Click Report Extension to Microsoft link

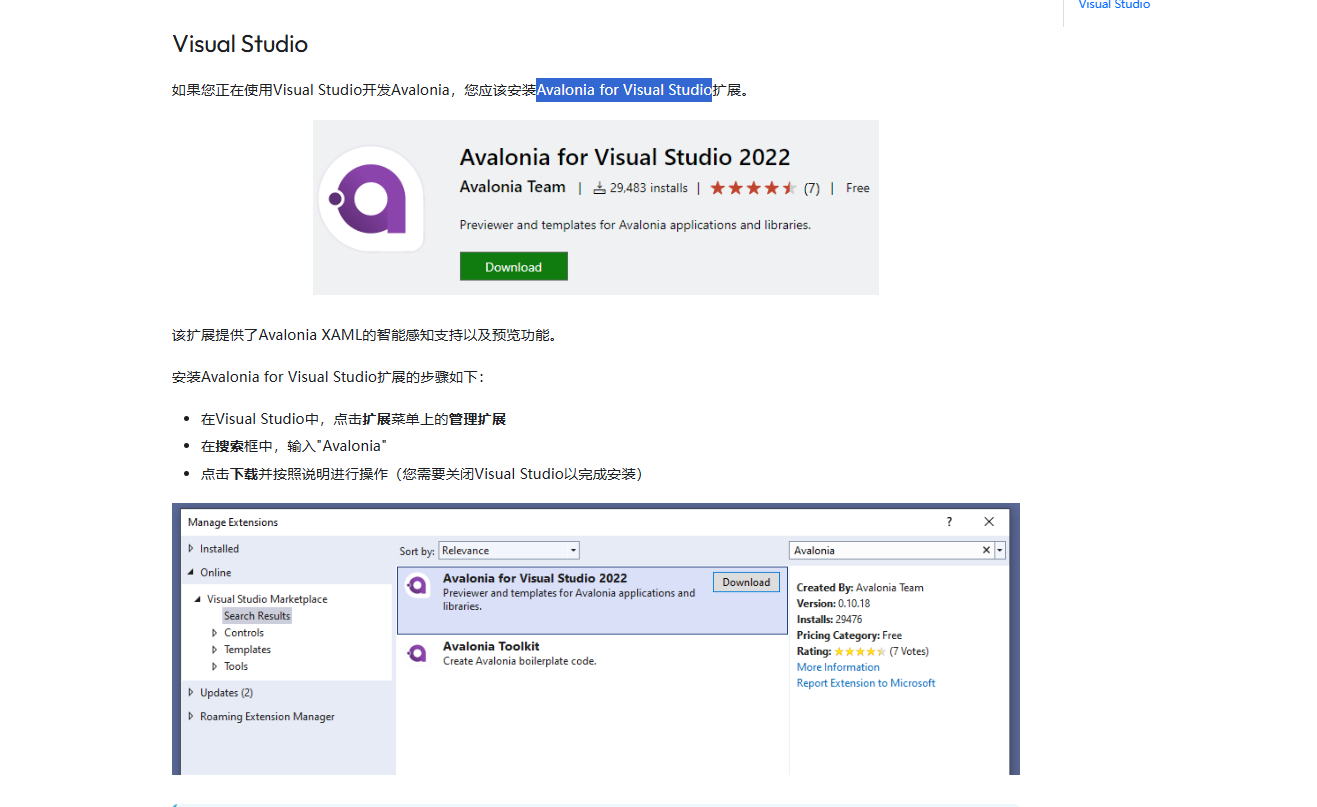point(866,684)
